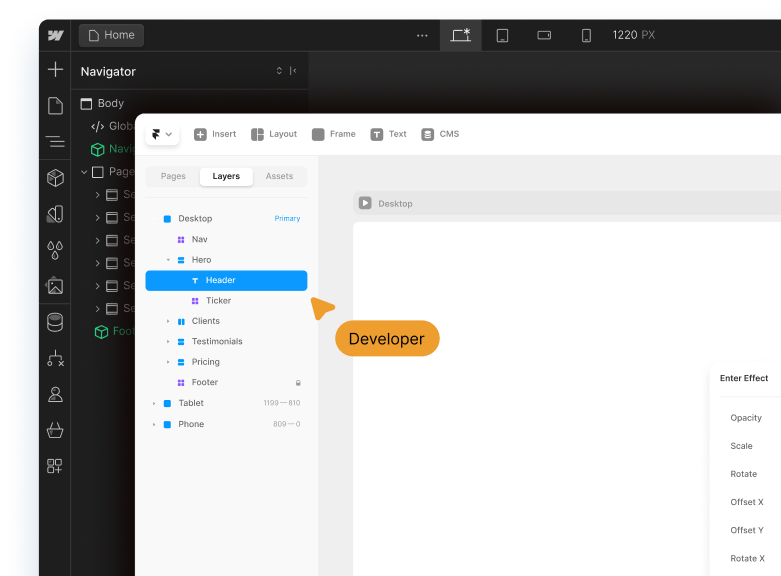Expand or collapse all in Navigator header
Image resolution: width=781 pixels, height=576 pixels.
(x=279, y=71)
